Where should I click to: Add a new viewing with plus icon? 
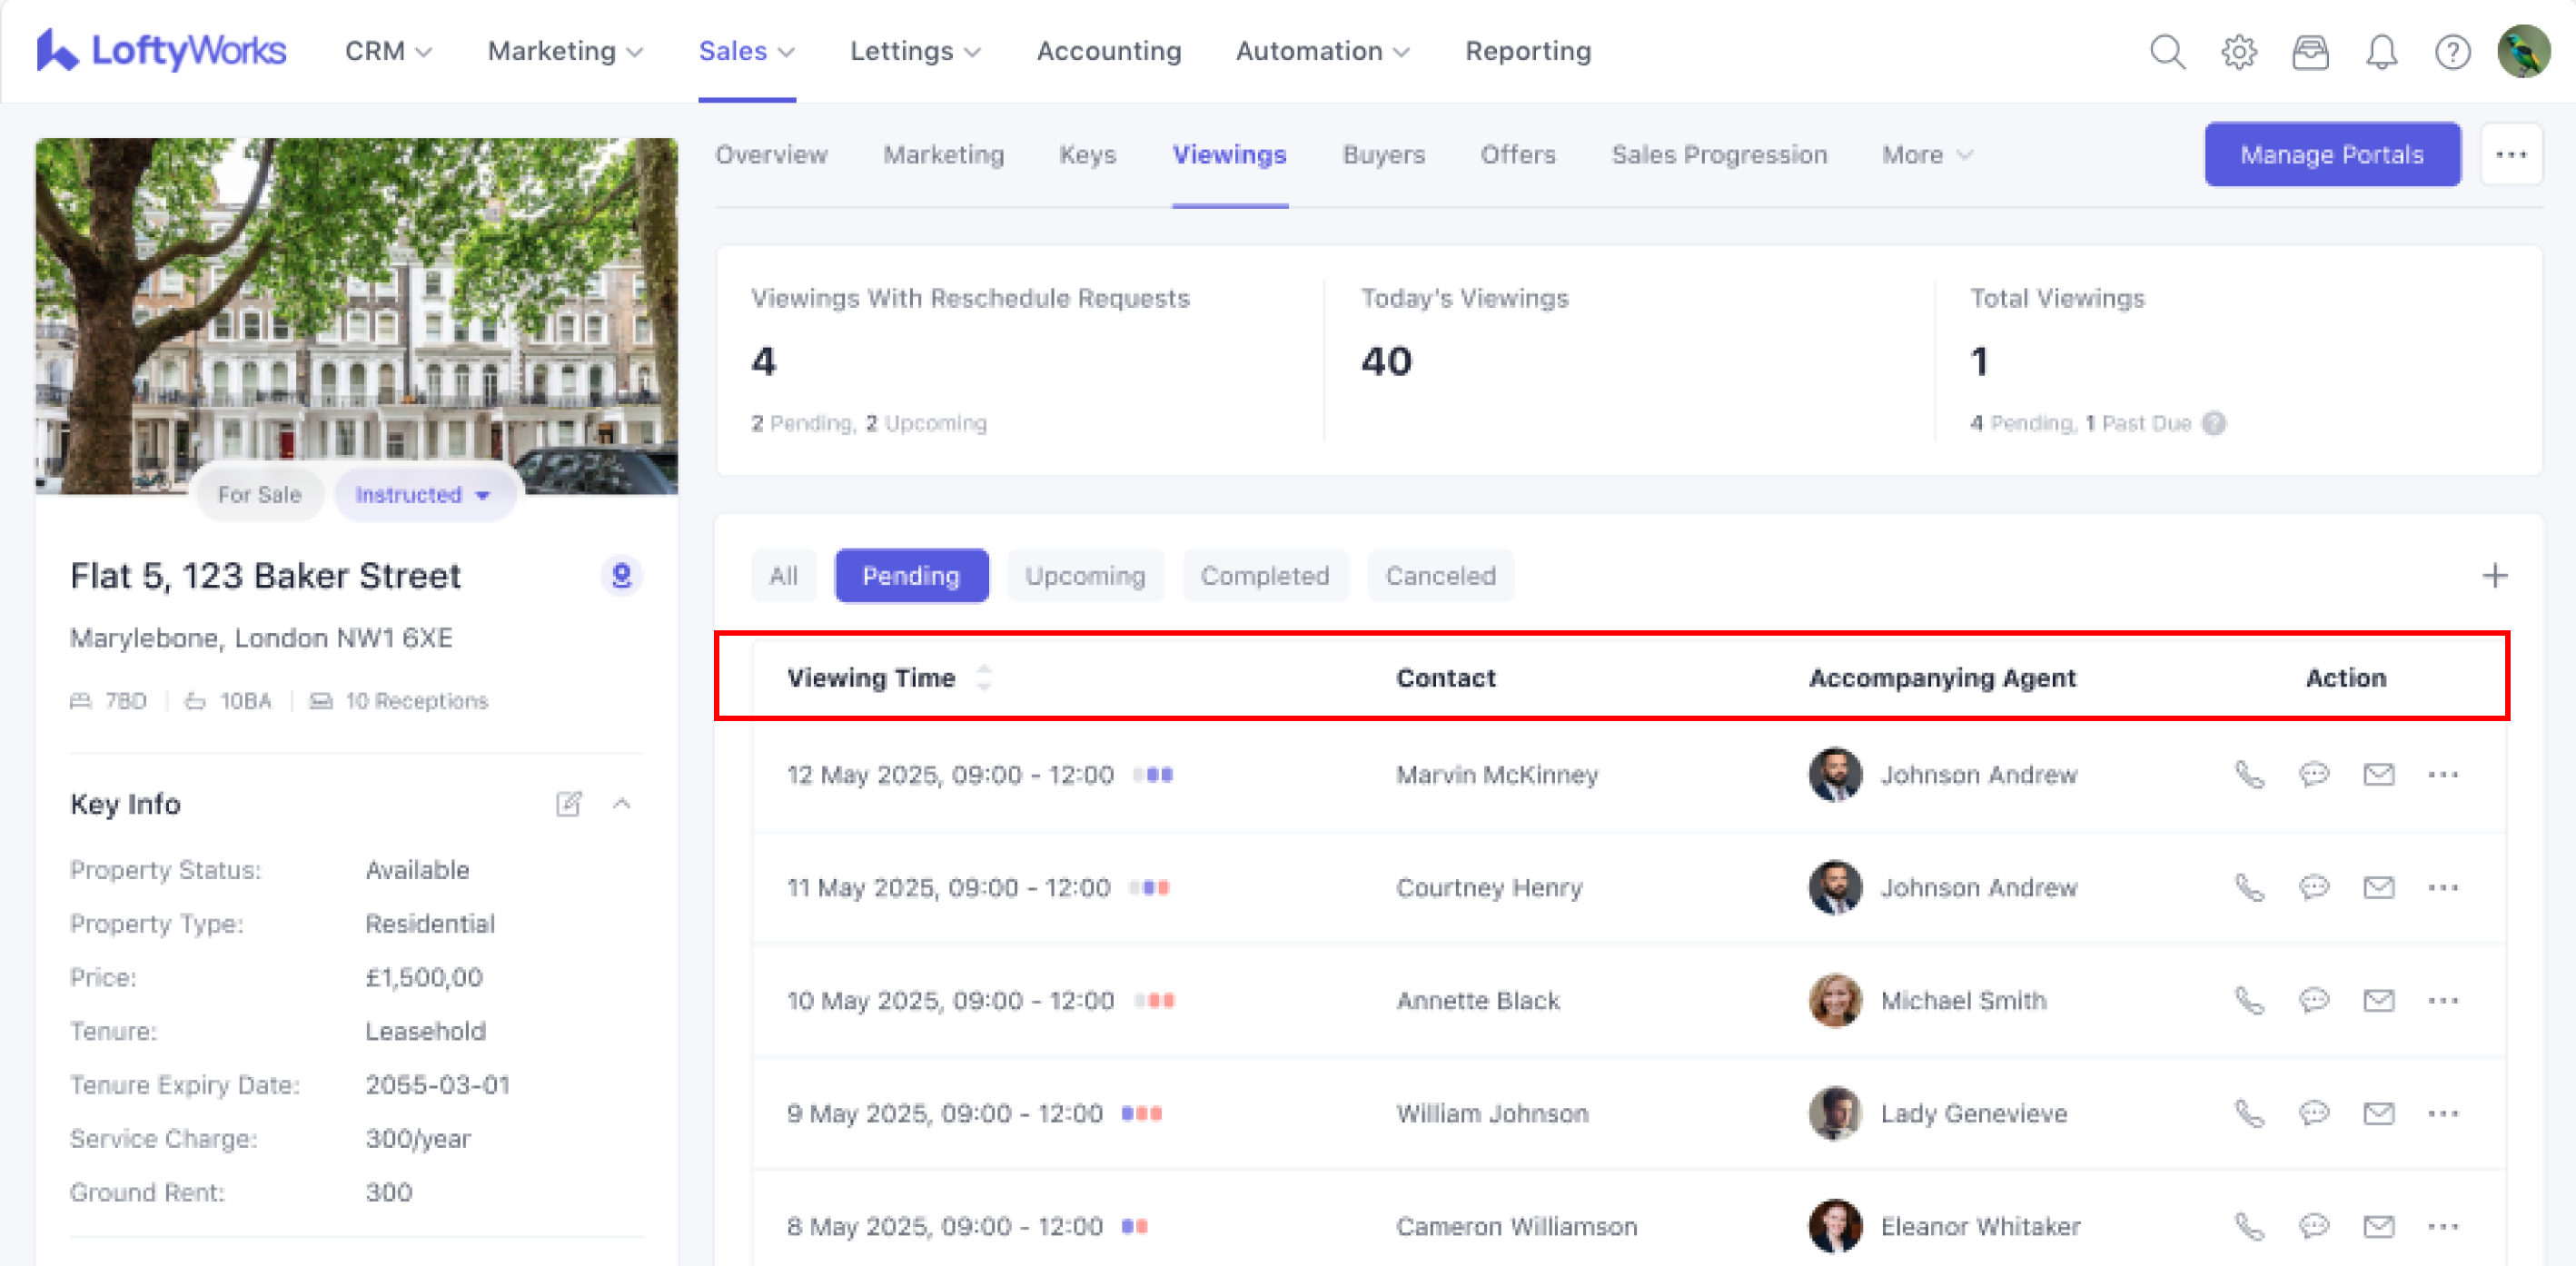click(2494, 576)
